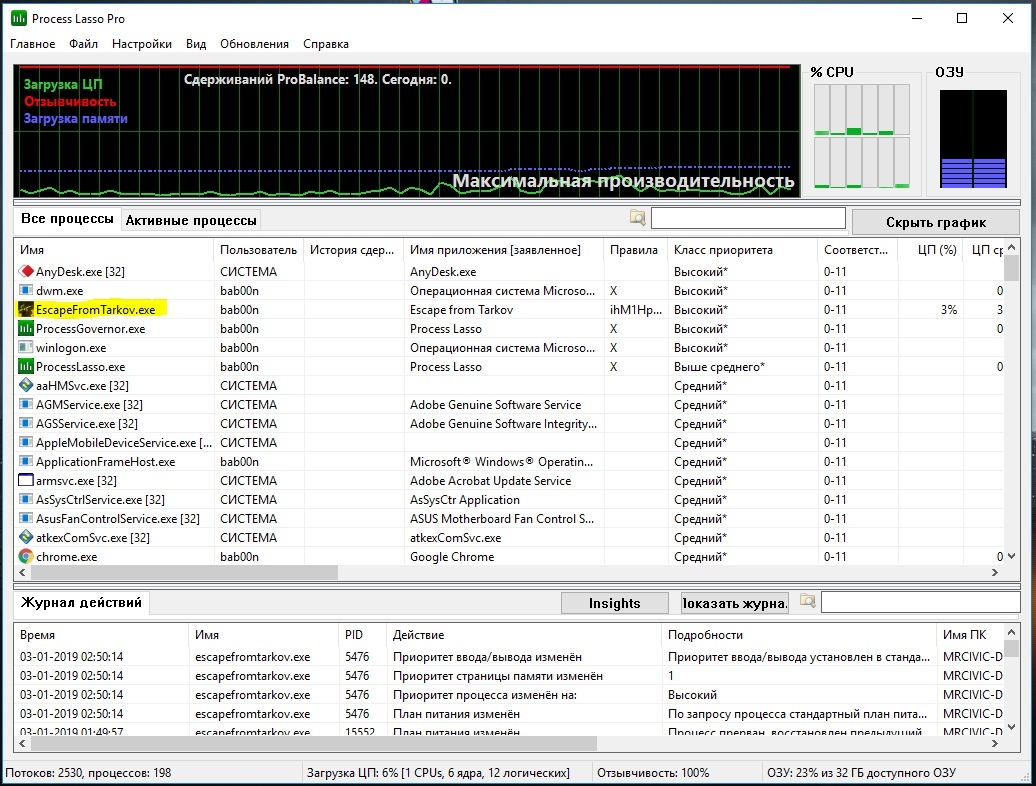Click the AGSService.exe process icon
Screen dimensions: 1036x786
pyautogui.click(x=26, y=424)
